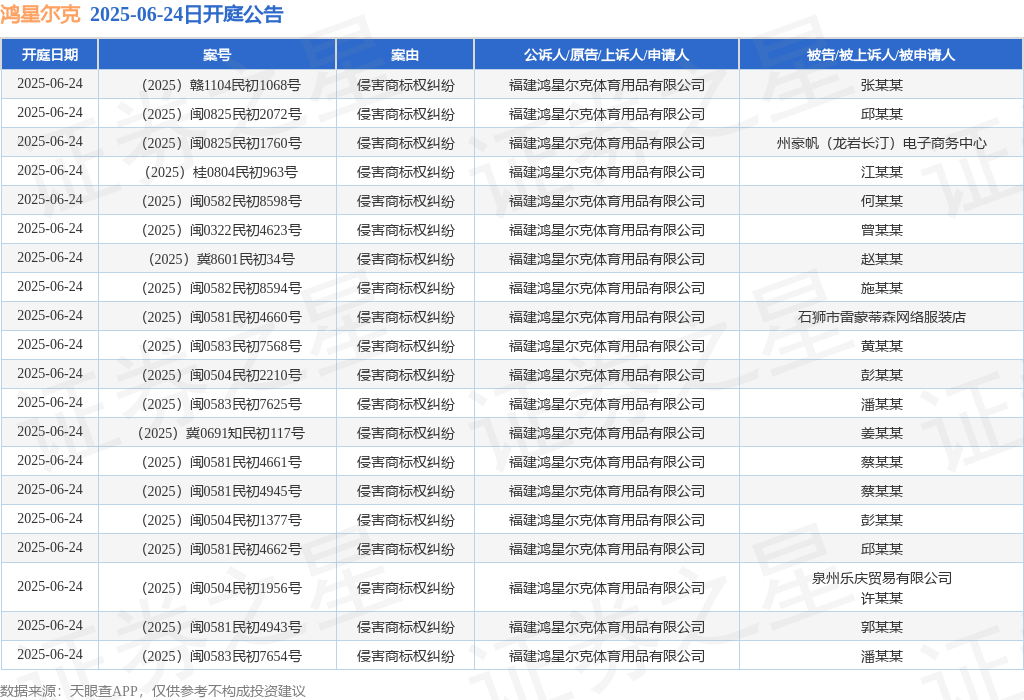Select defendant 石狮市雷蒙蒂森网络服装店
1024x700 pixels.
point(882,317)
